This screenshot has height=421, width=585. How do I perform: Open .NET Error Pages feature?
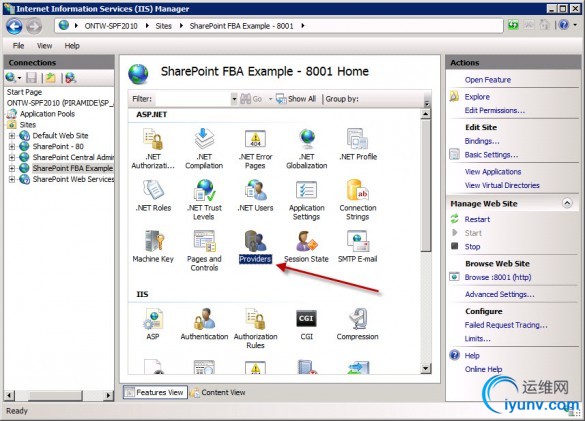255,148
